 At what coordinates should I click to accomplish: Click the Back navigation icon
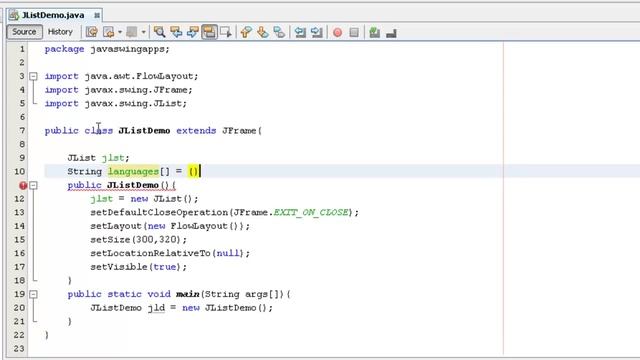click(x=109, y=32)
